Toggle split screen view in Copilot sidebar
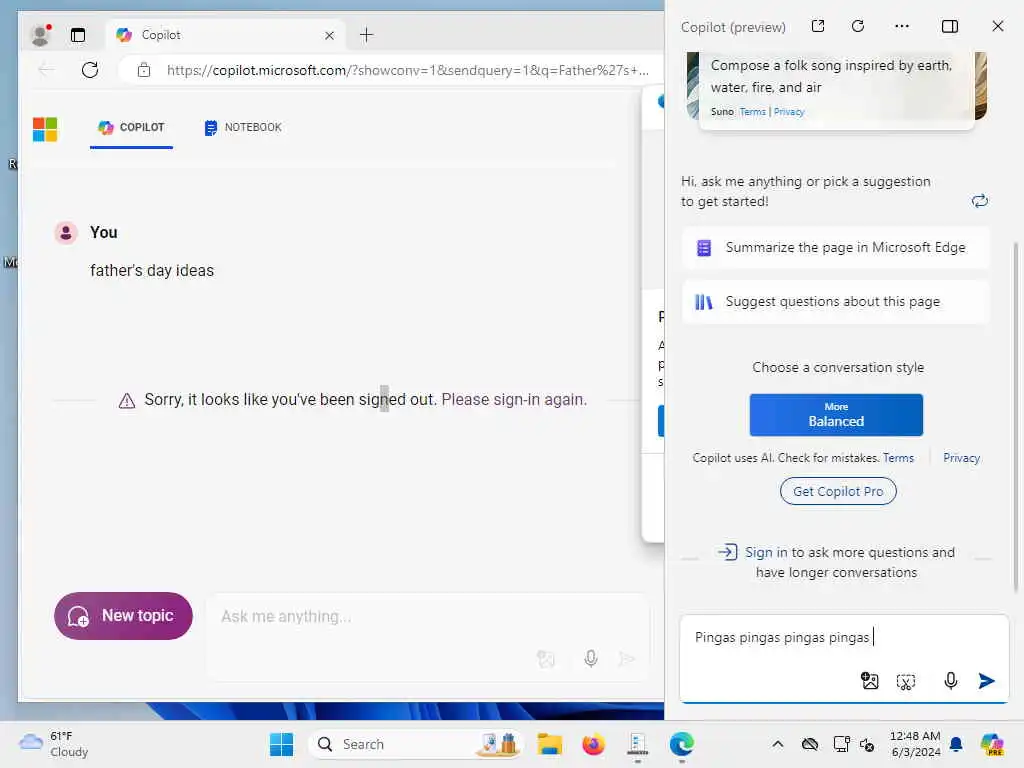 950,26
